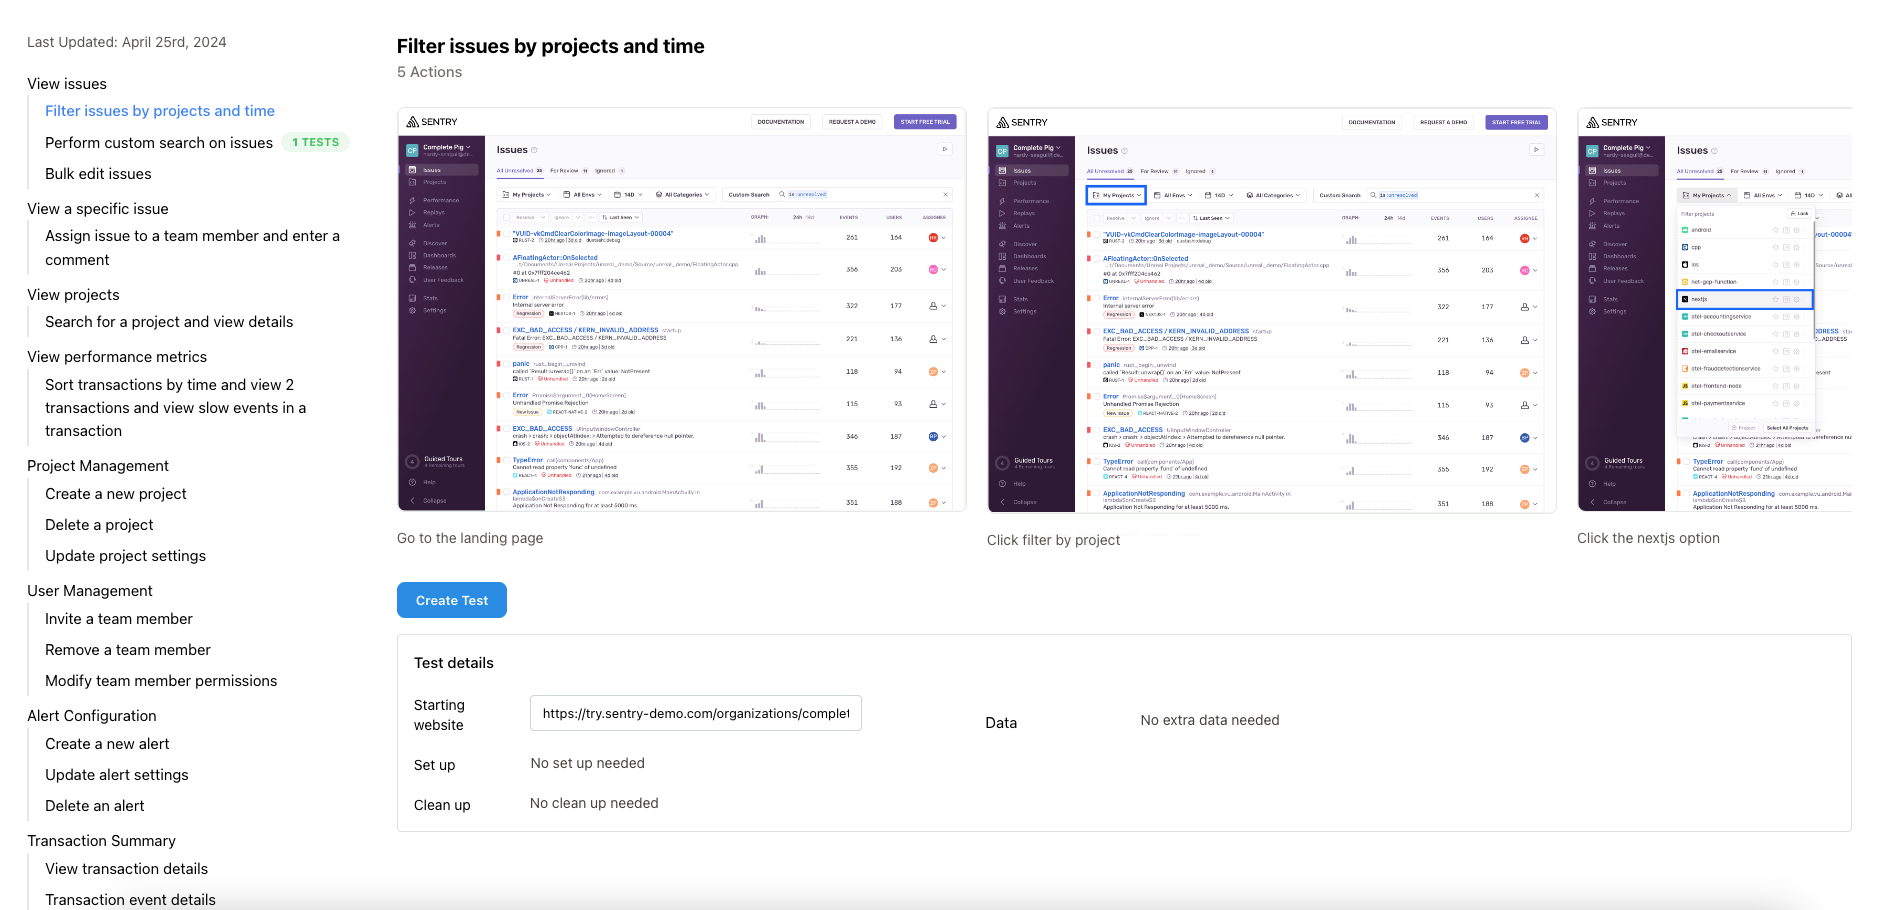The image size is (1899, 910).
Task: Click the 'No set up needed' text
Action: 588,763
